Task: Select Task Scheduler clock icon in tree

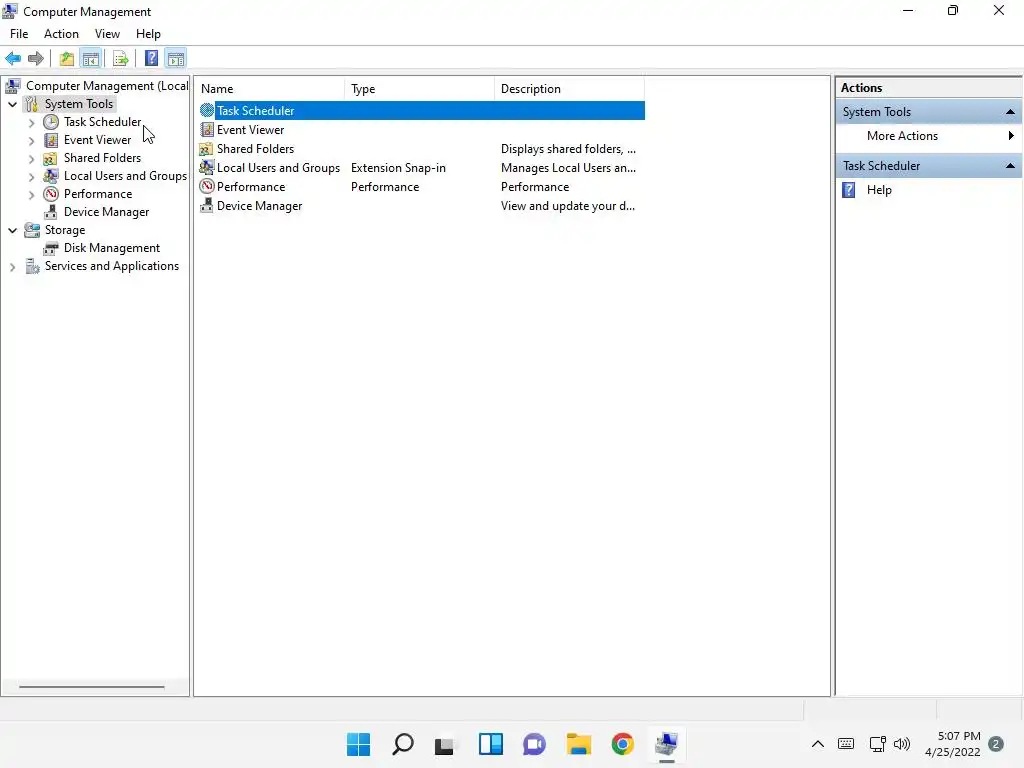Action: 51,122
